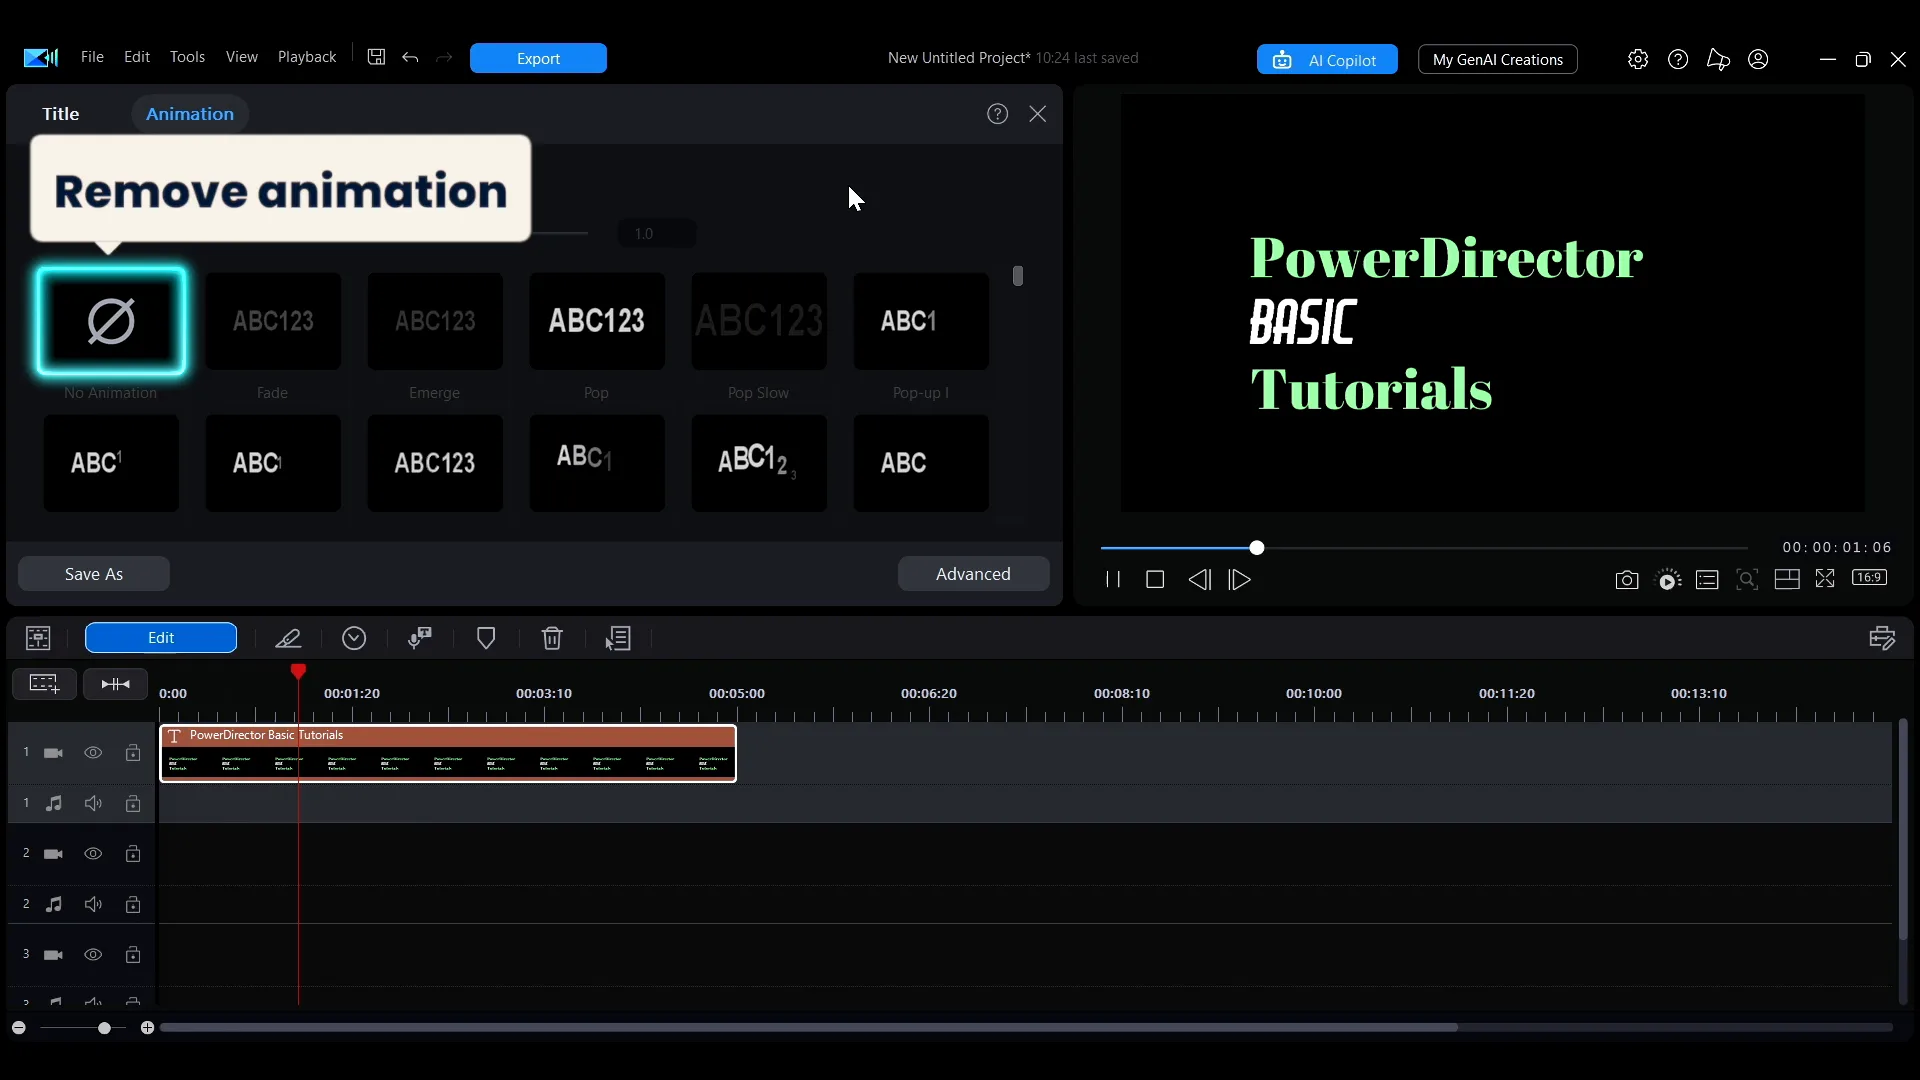Open the File menu
The width and height of the screenshot is (1920, 1080).
point(92,57)
